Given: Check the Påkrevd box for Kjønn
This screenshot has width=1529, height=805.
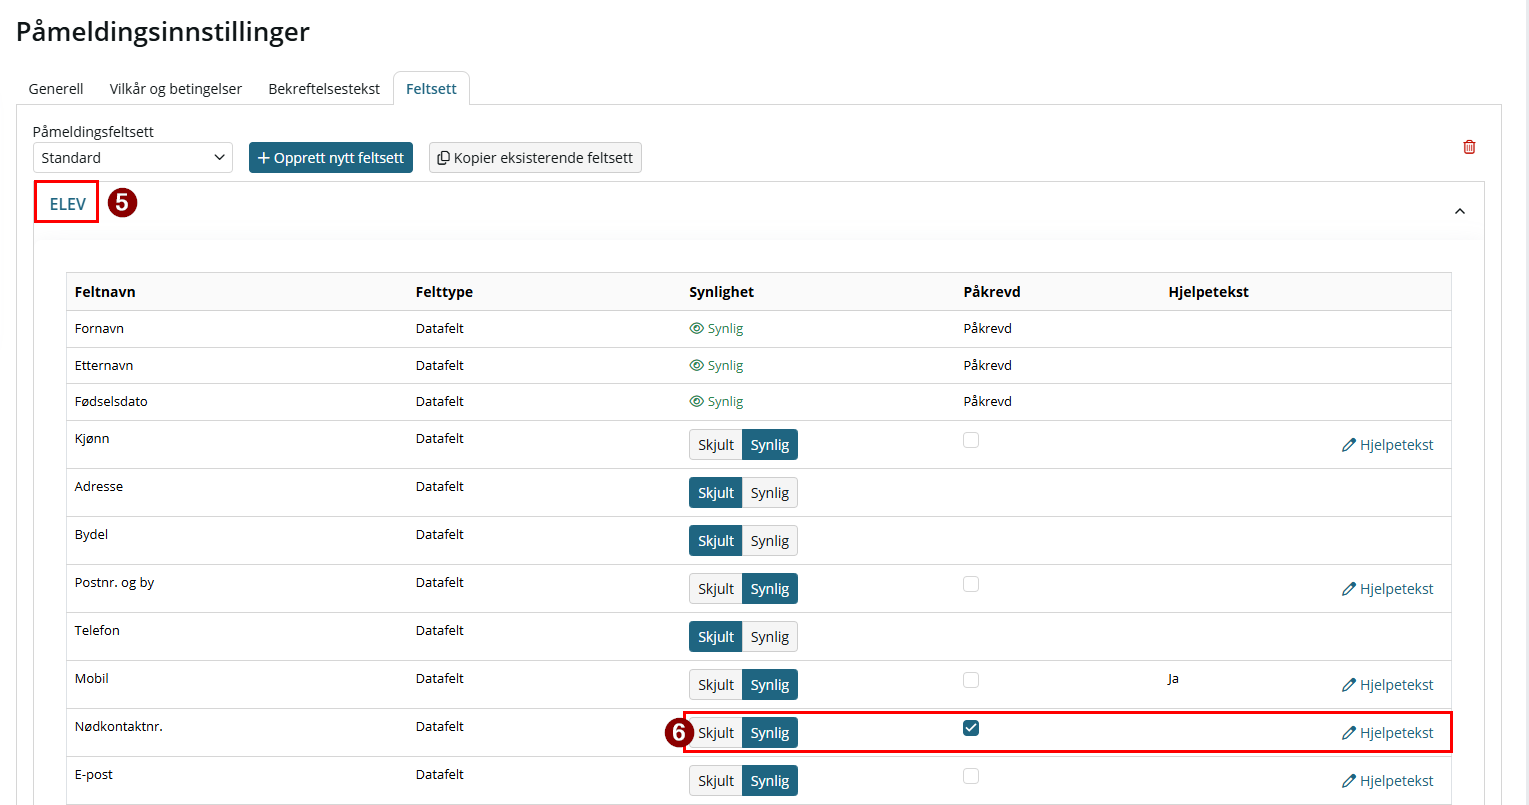Looking at the screenshot, I should [x=971, y=440].
